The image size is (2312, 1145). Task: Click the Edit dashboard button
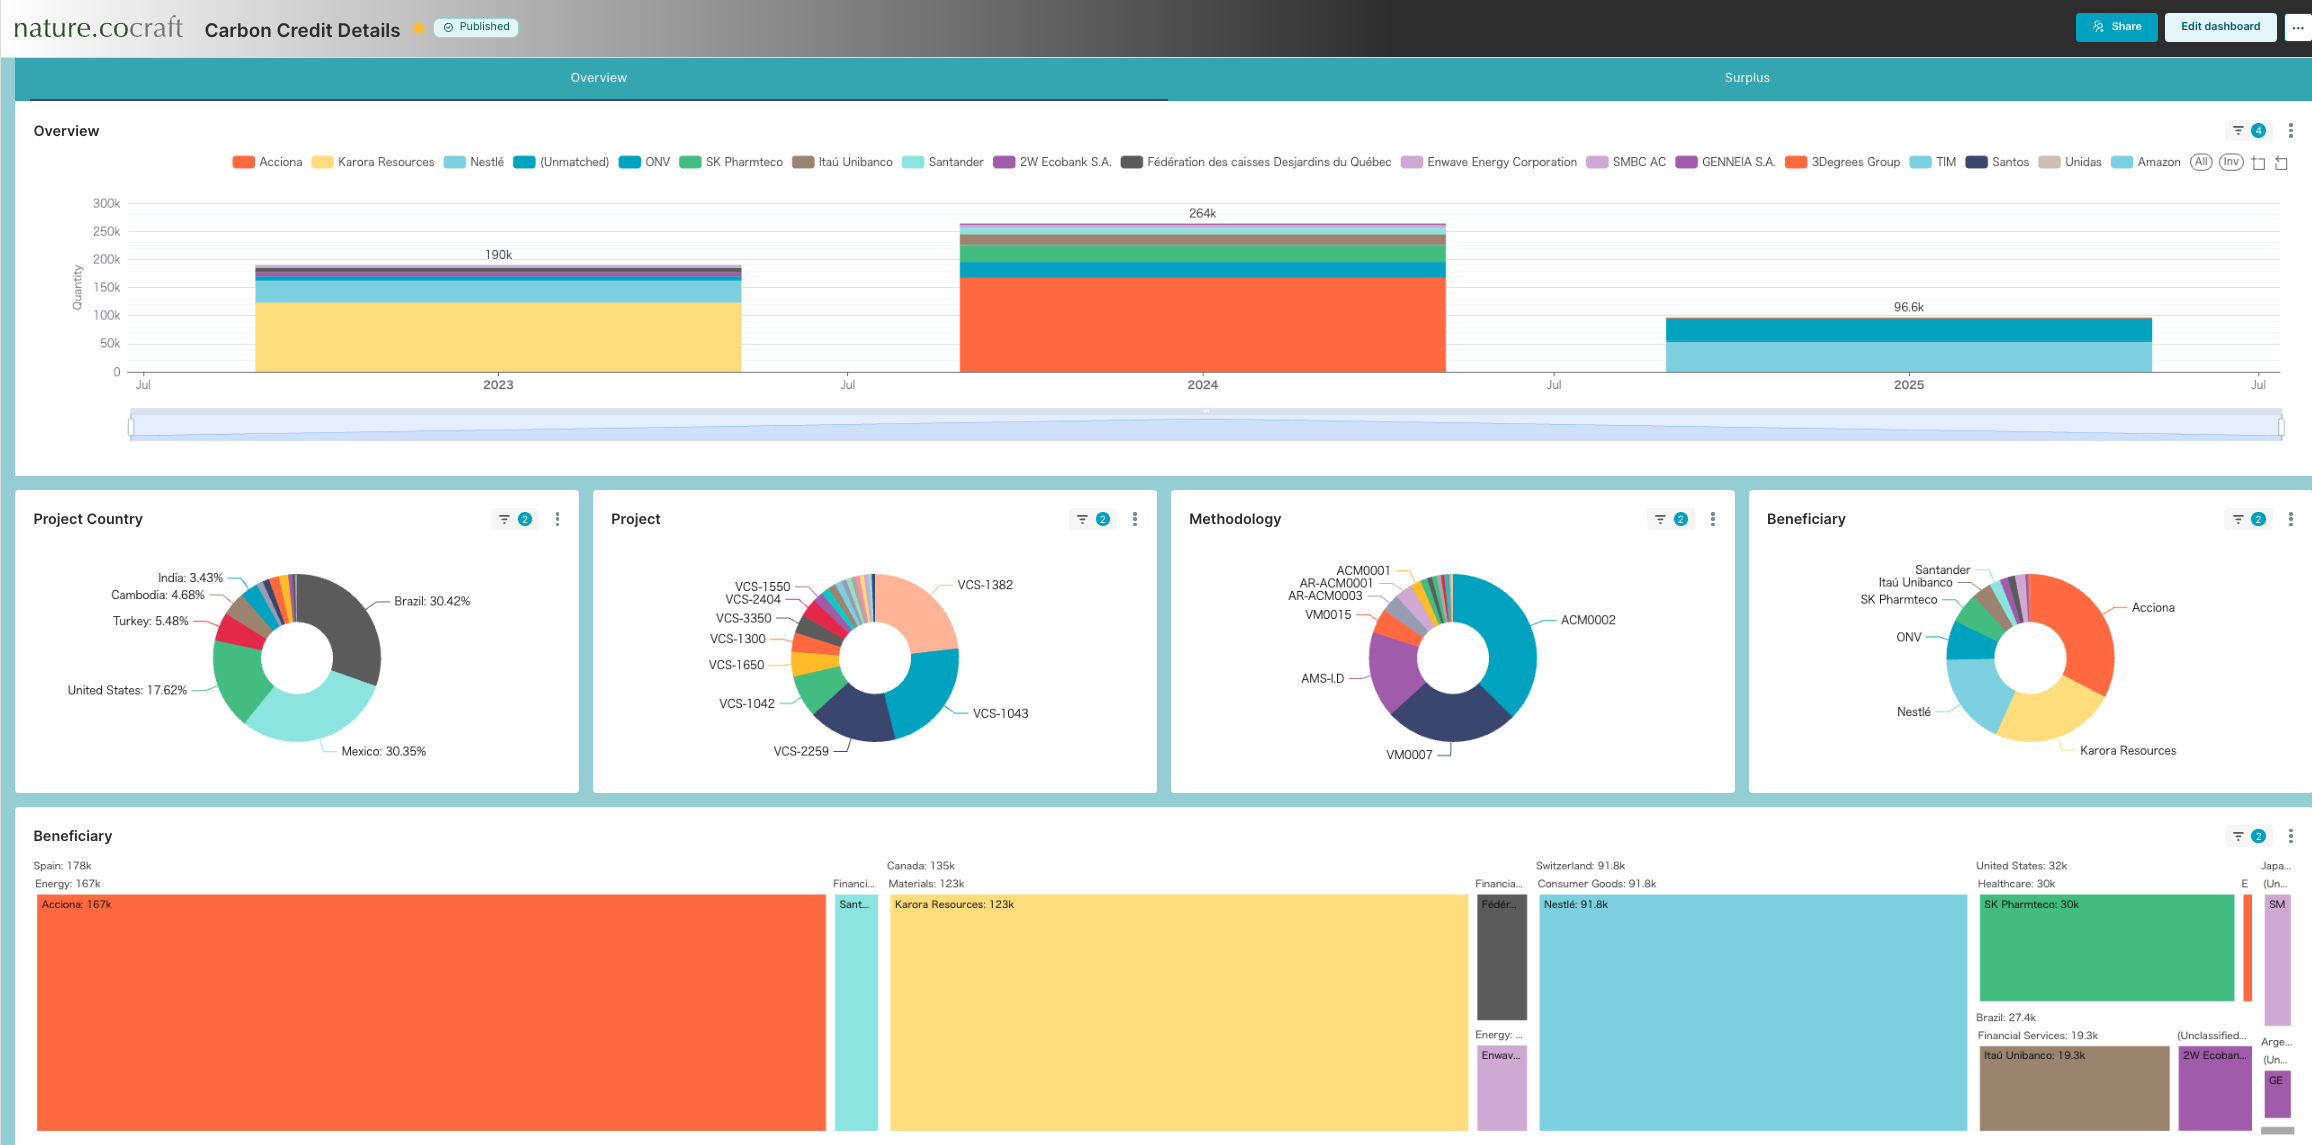coord(2220,27)
